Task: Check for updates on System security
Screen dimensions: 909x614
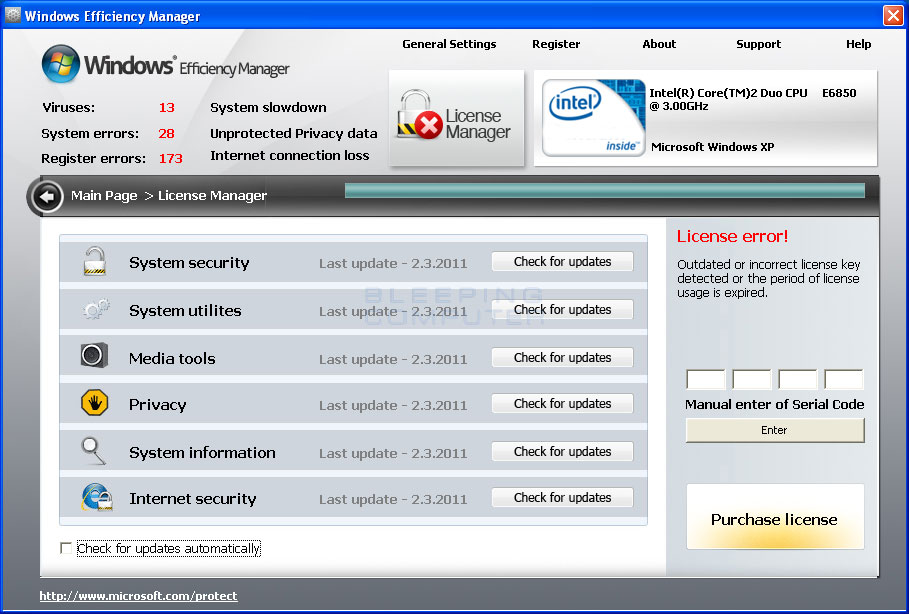Action: 562,261
